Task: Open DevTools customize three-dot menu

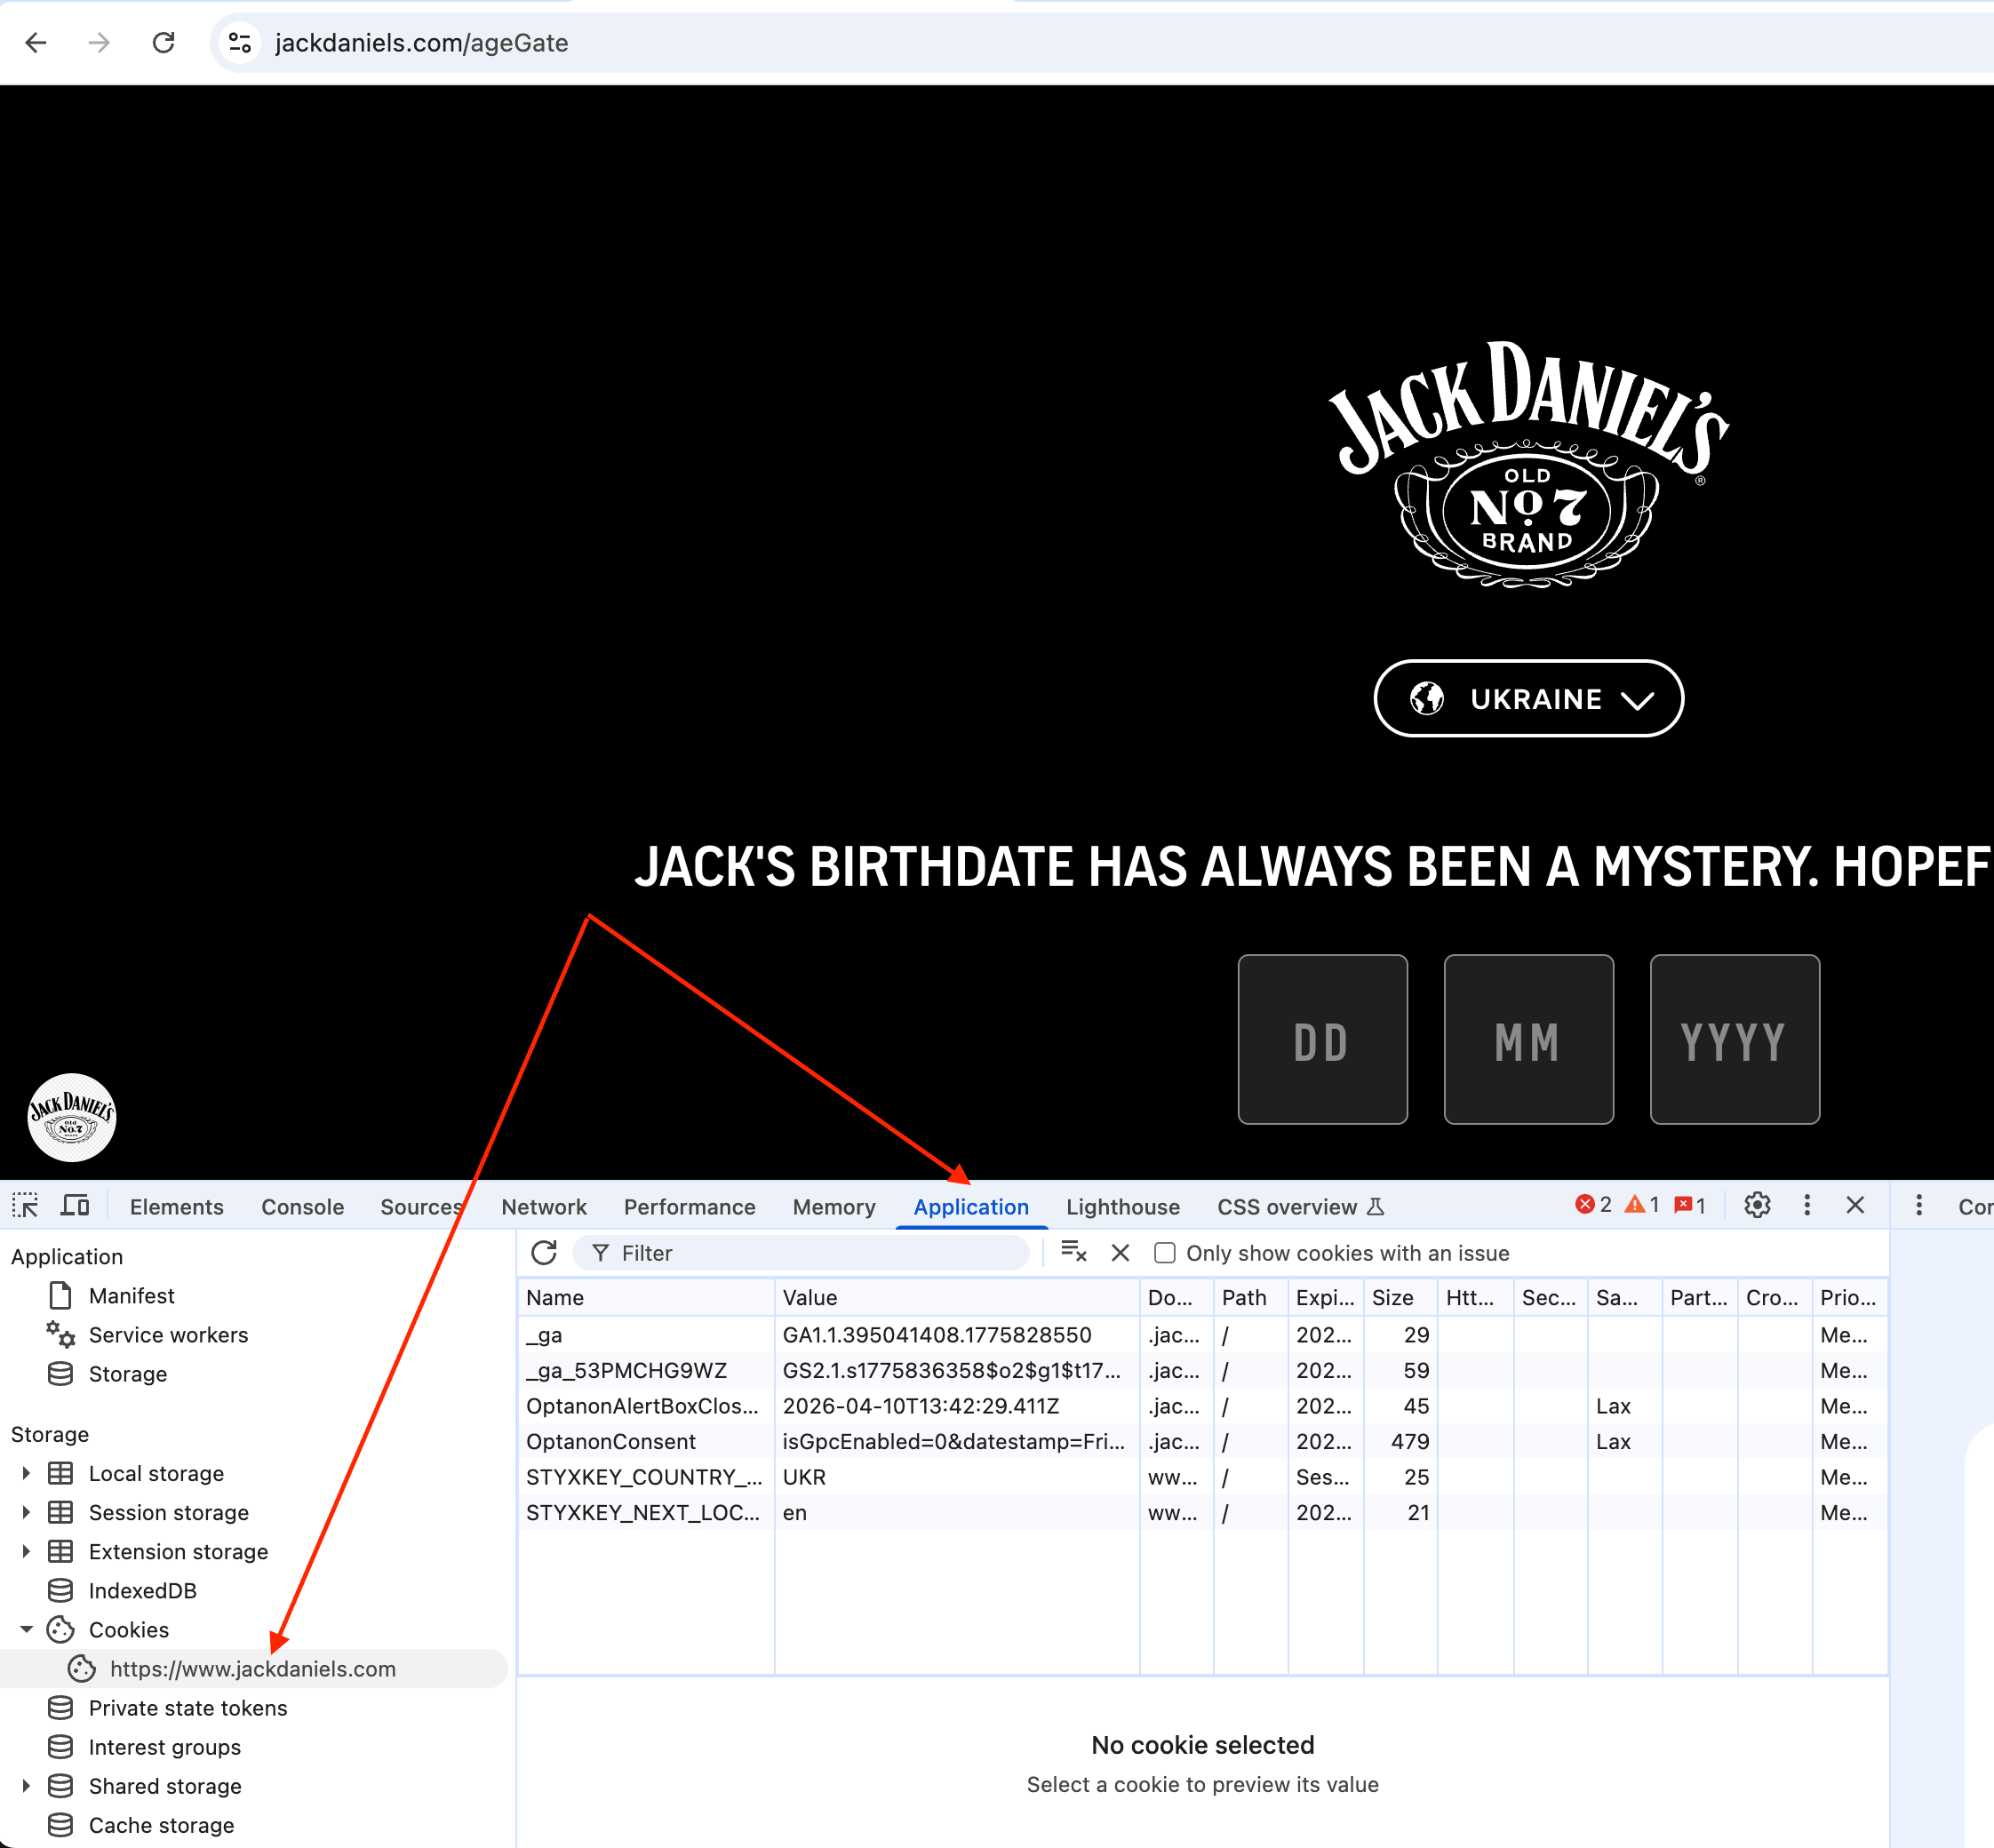Action: pos(1806,1205)
